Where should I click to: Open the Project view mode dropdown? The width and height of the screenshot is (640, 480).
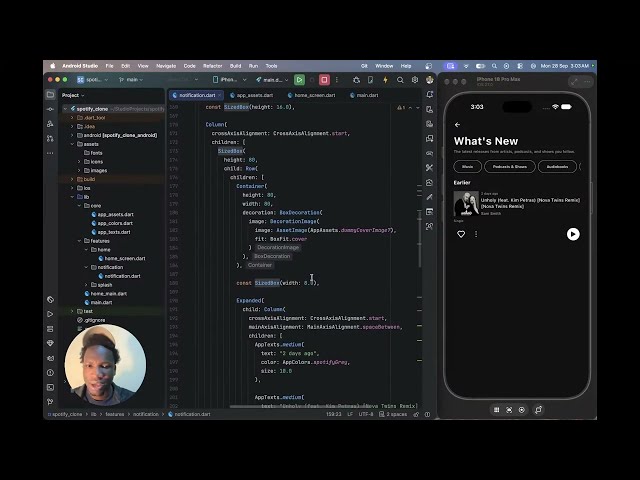[73, 96]
